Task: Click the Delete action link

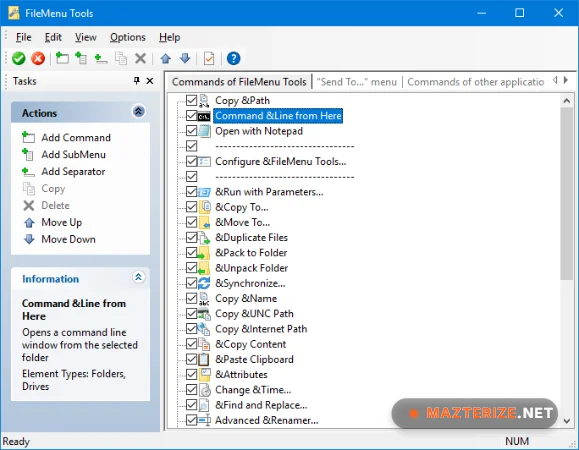Action: pos(55,206)
